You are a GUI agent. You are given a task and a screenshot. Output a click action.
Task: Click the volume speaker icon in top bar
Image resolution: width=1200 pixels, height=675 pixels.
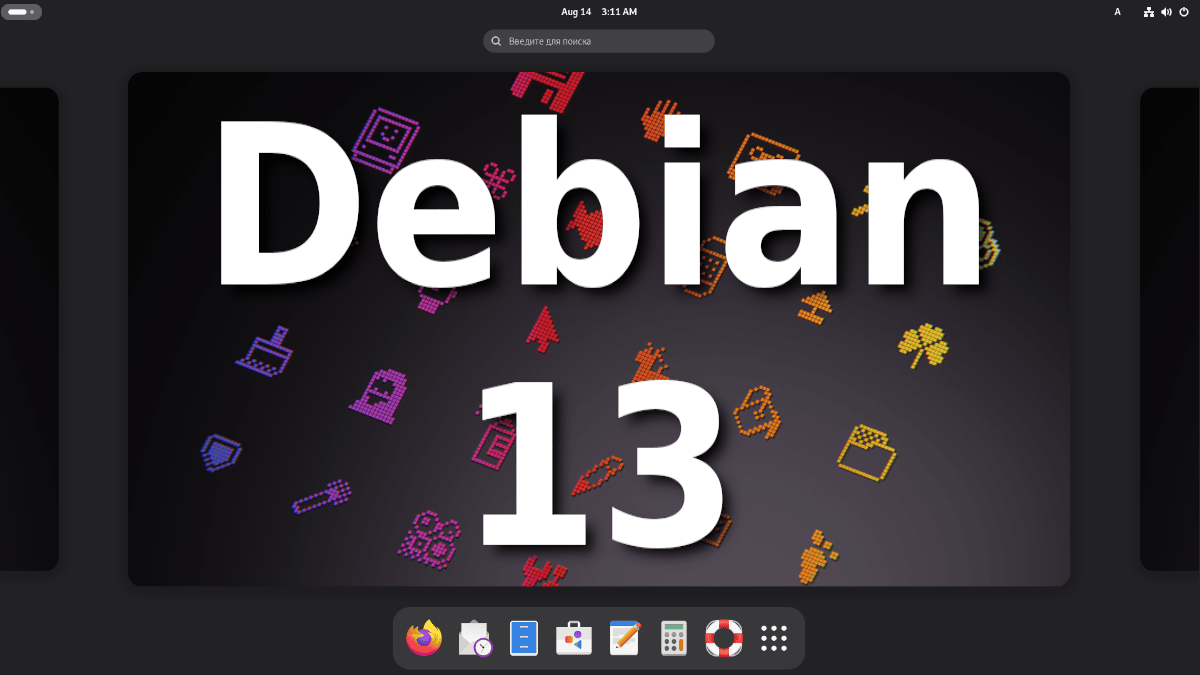(1166, 12)
